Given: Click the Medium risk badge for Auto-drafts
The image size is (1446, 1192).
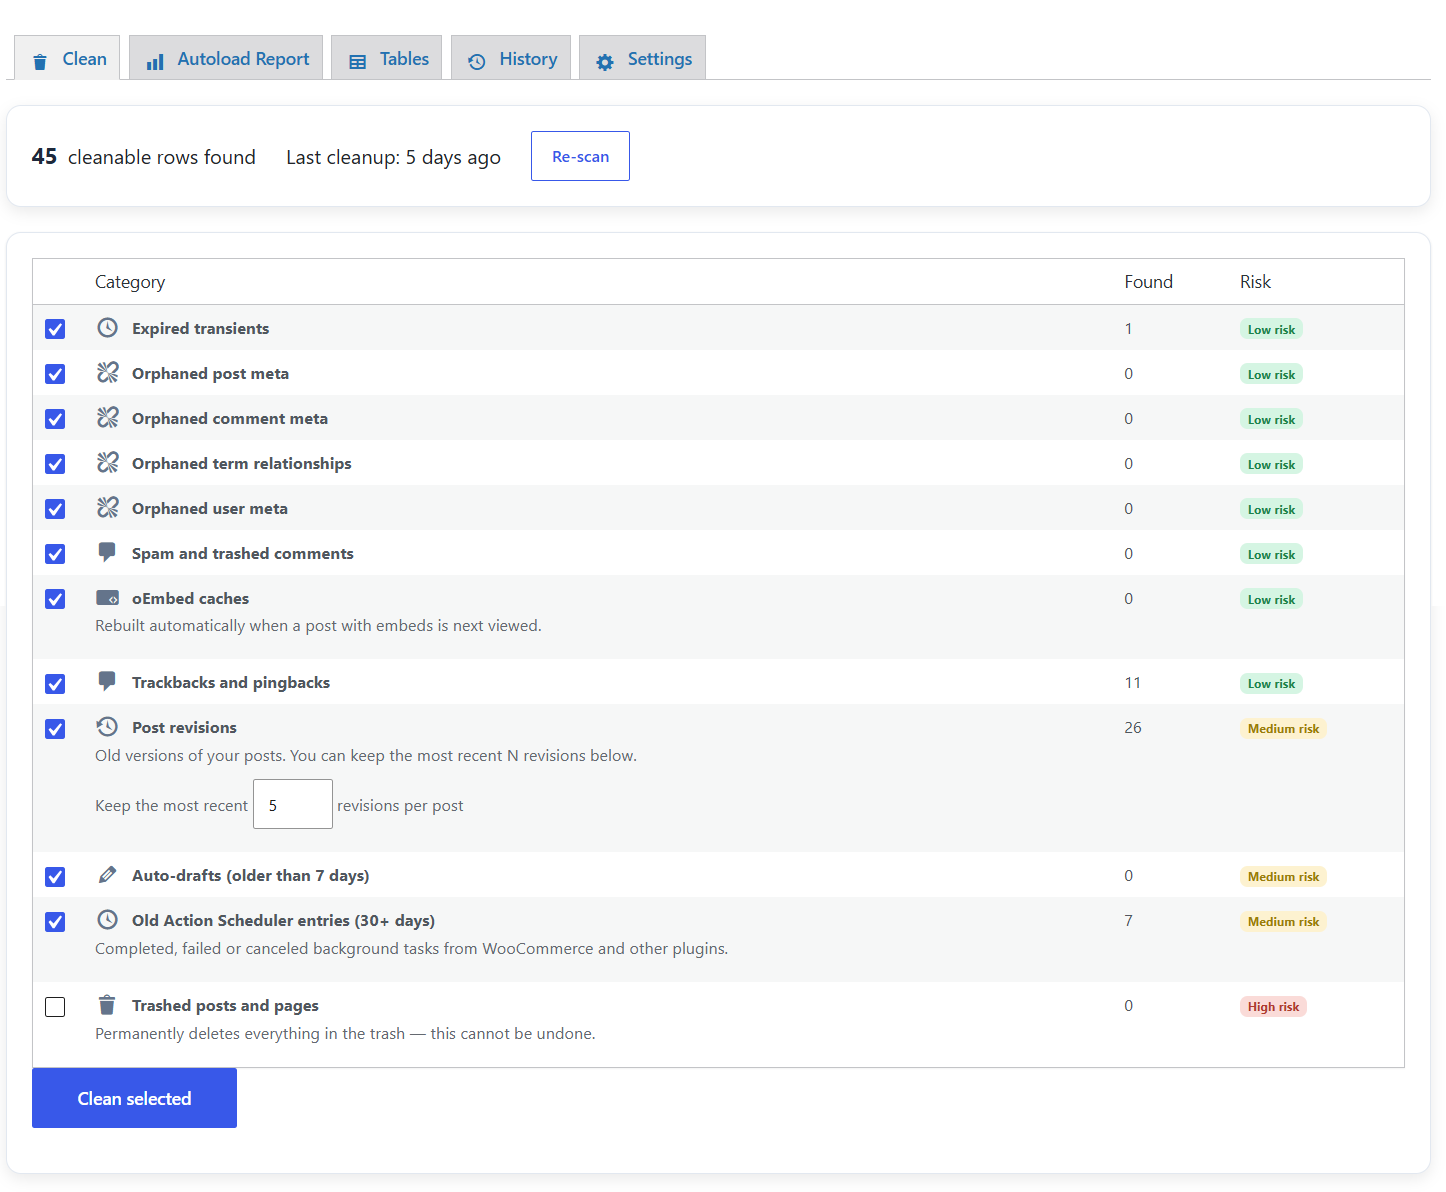Looking at the screenshot, I should pyautogui.click(x=1283, y=876).
